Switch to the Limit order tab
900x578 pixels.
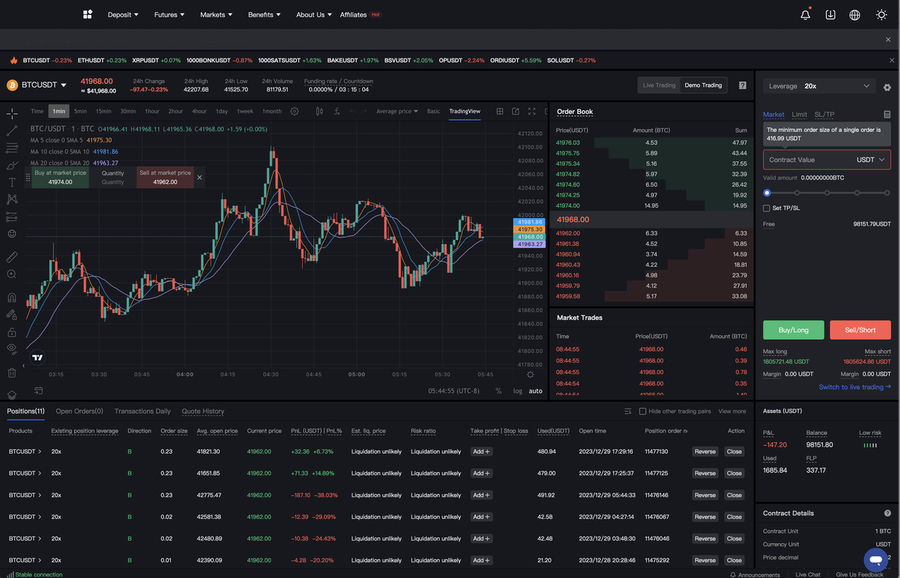799,115
